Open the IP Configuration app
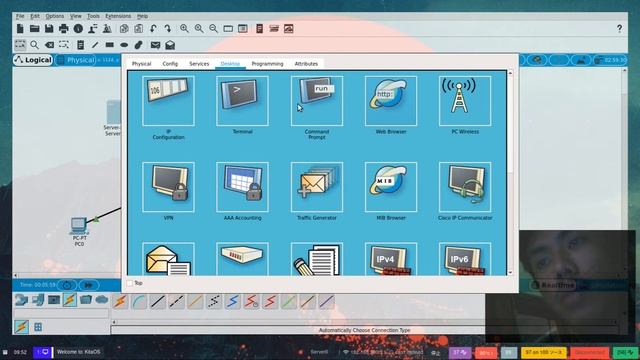Image resolution: width=640 pixels, height=360 pixels. coord(168,101)
